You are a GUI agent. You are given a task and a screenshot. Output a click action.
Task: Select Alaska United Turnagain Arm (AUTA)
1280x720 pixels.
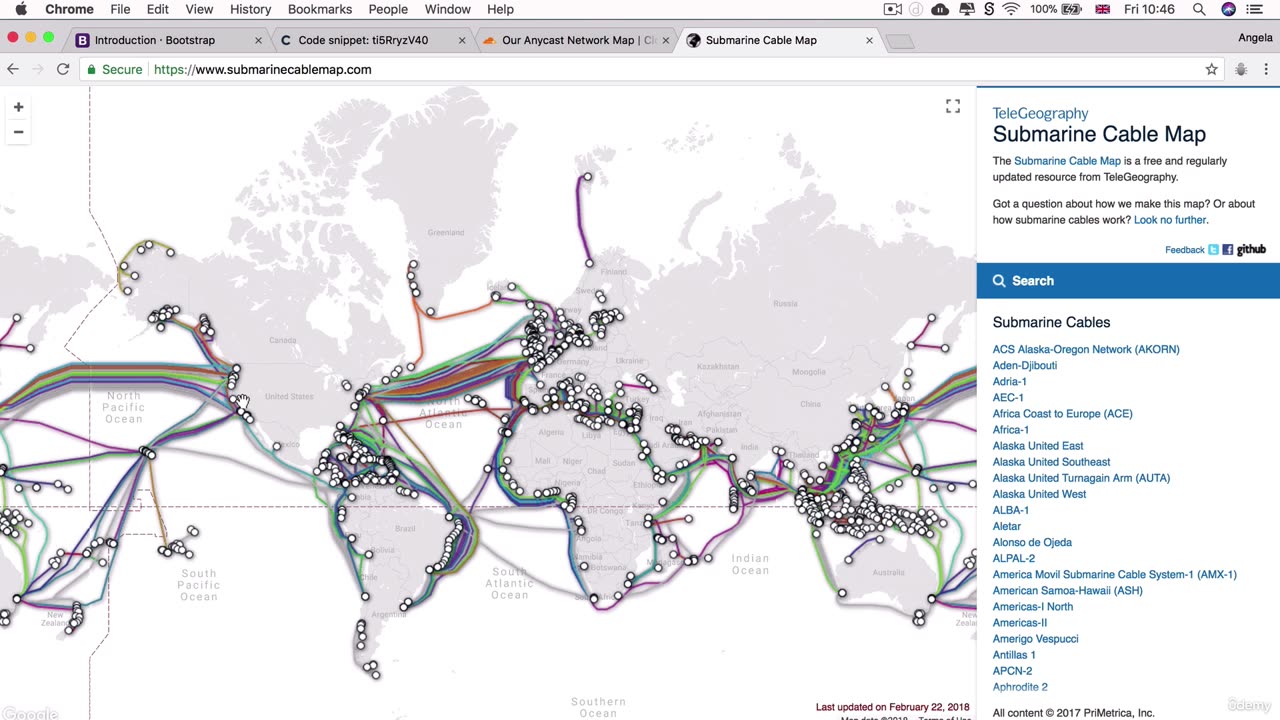click(1081, 478)
